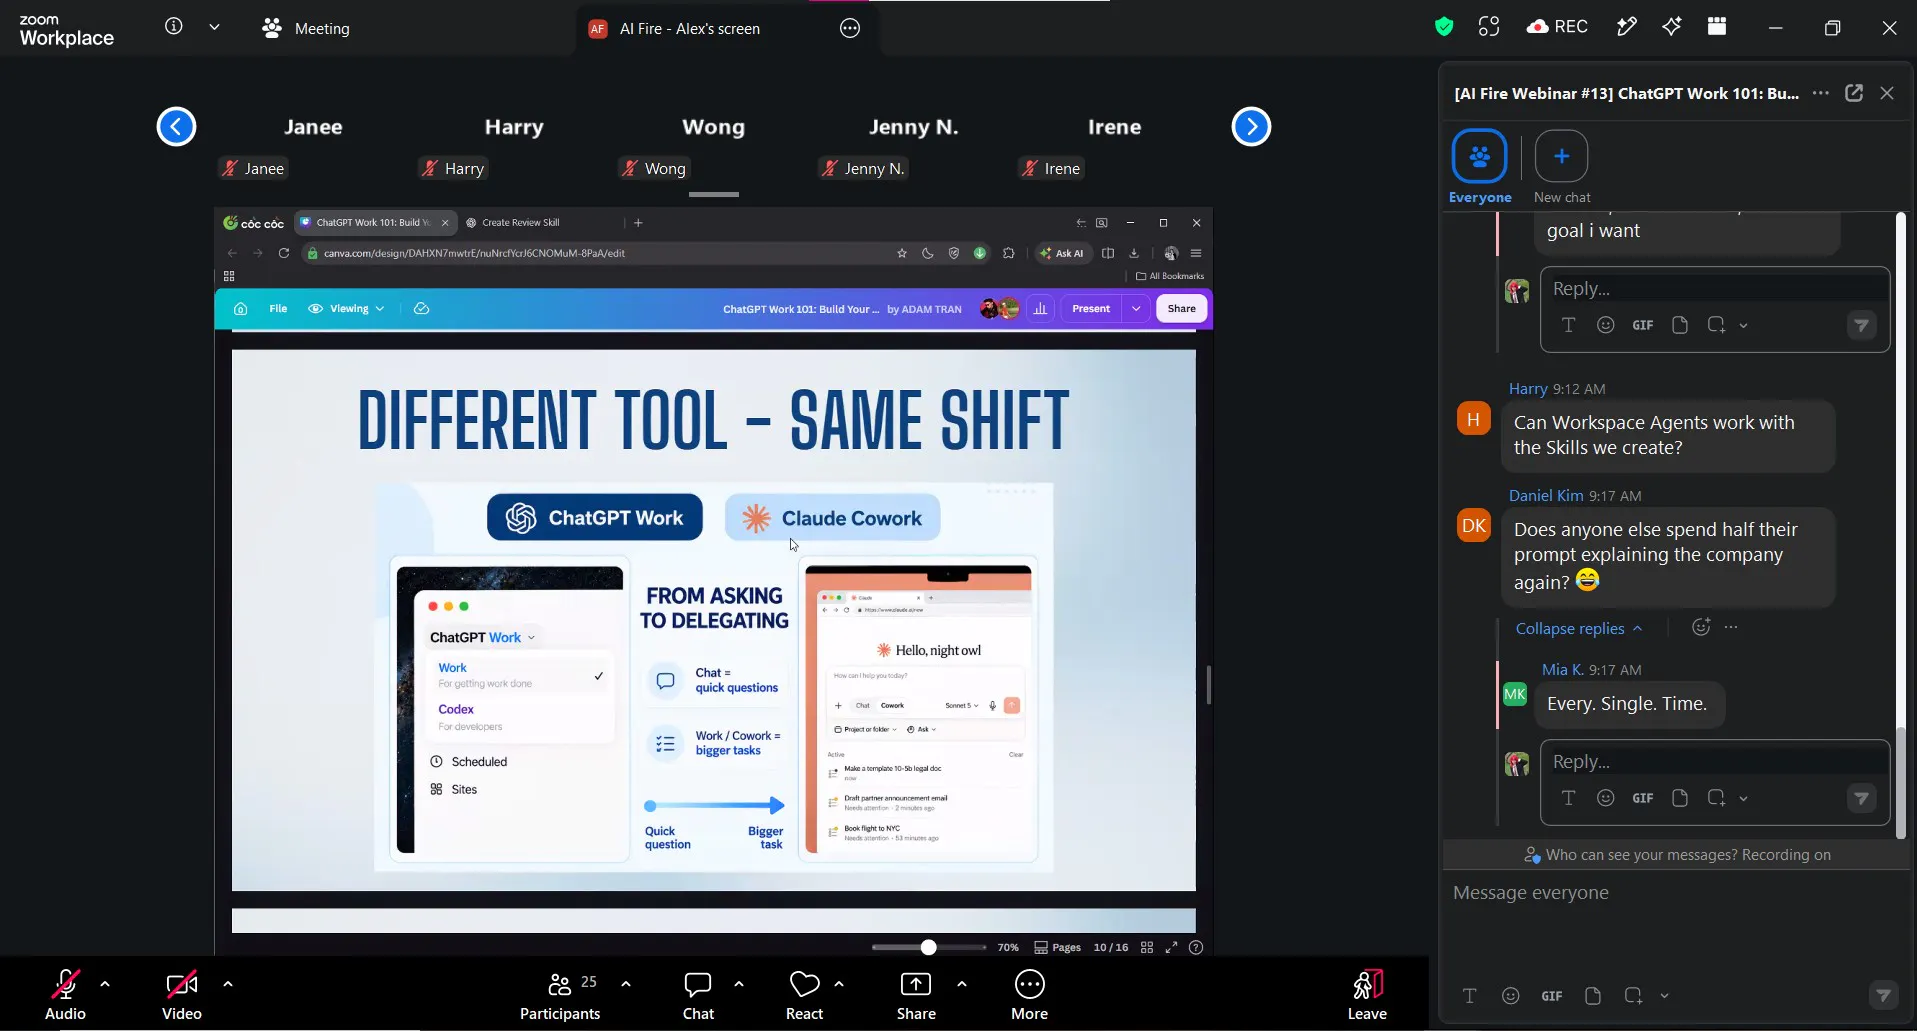The height and width of the screenshot is (1031, 1917).
Task: Switch to Create Review Skill browser tab
Action: [521, 223]
